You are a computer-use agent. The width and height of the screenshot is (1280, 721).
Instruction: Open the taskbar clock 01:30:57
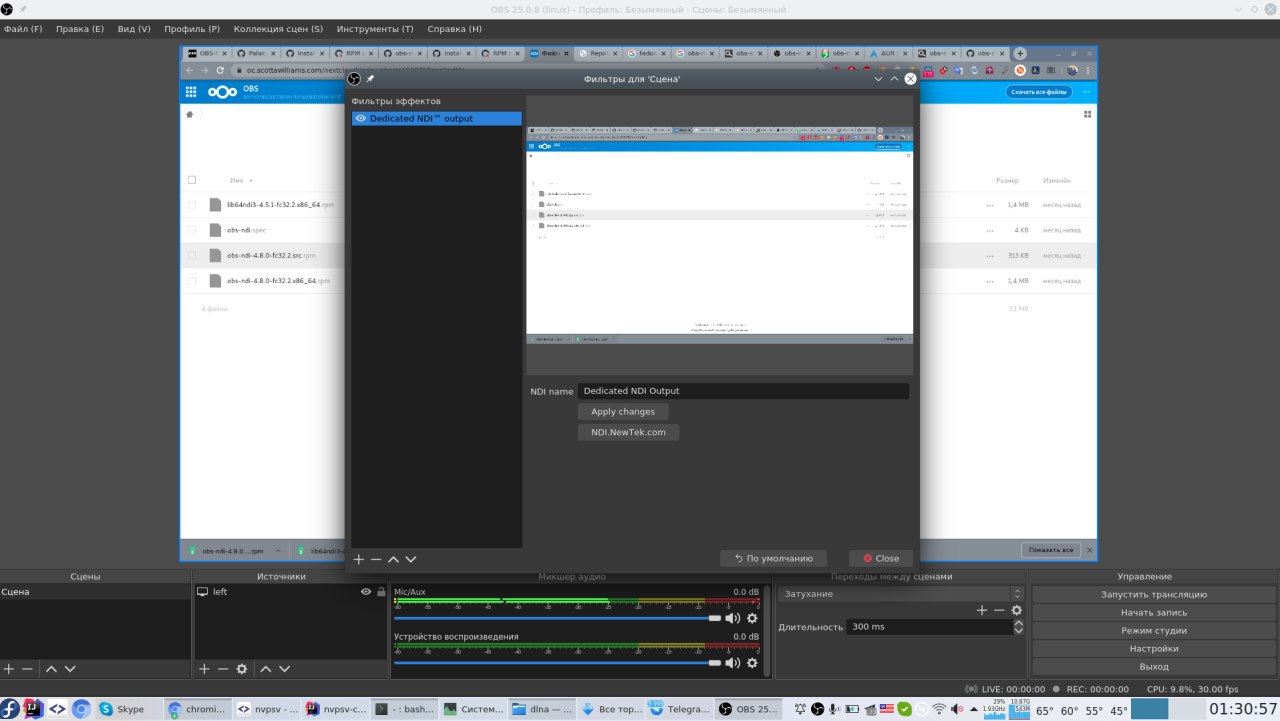[1243, 709]
